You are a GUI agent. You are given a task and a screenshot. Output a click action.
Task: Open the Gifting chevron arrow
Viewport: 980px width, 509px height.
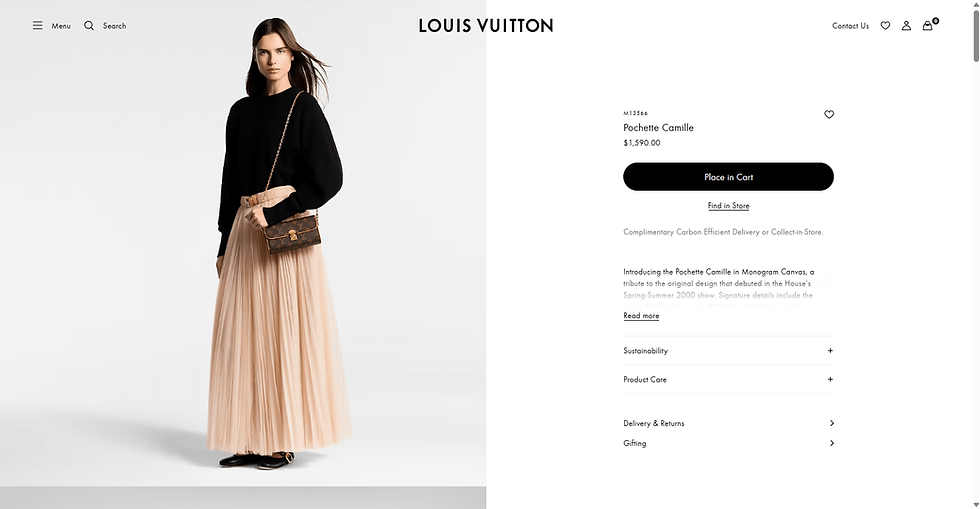pyautogui.click(x=831, y=443)
